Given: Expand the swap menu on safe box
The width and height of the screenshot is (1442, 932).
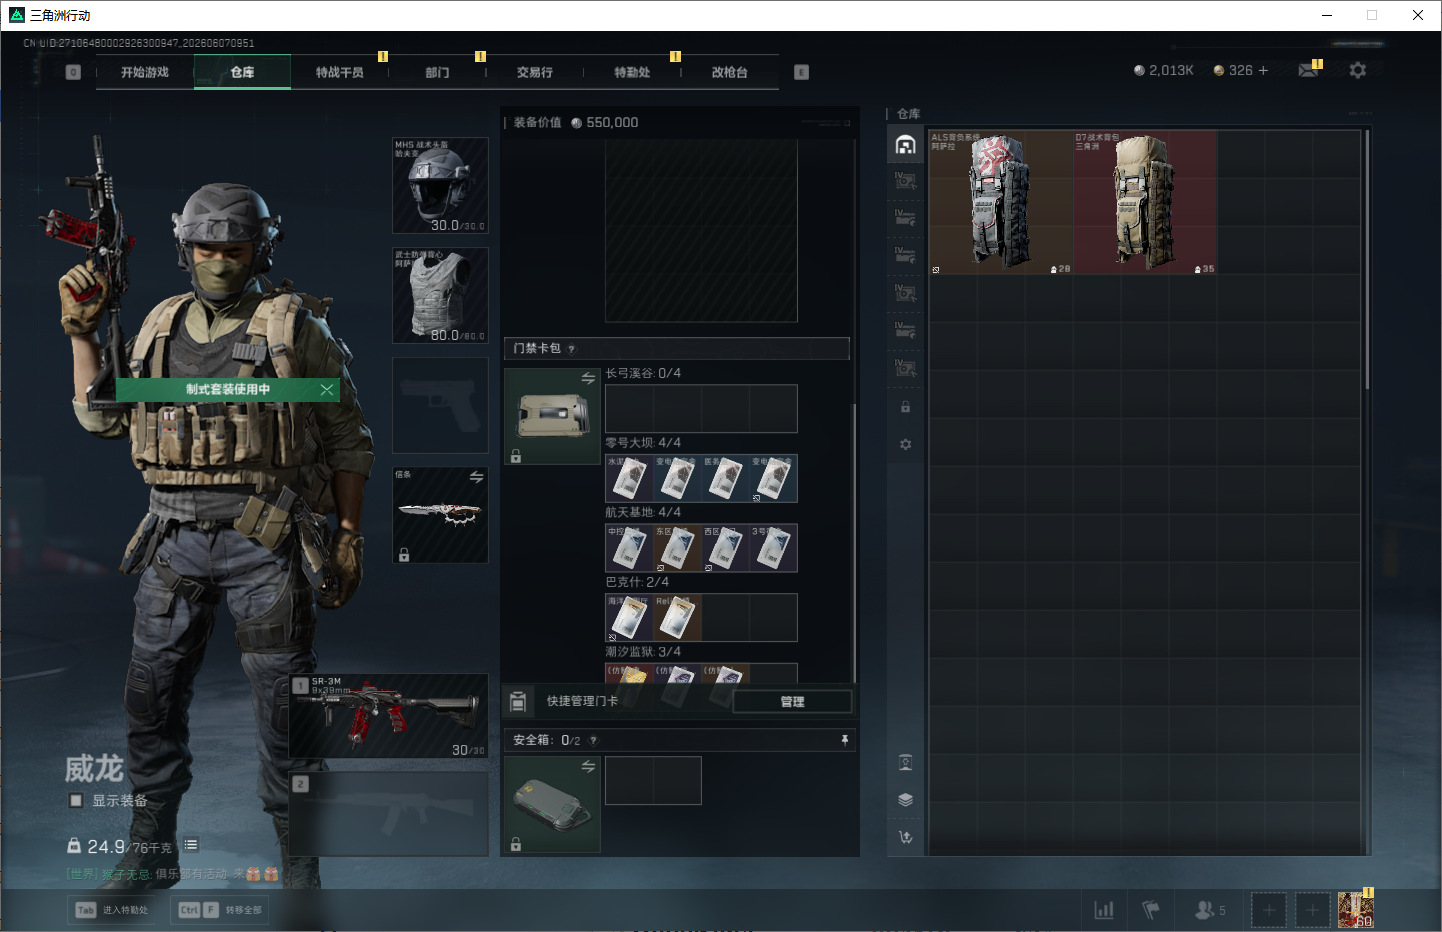Looking at the screenshot, I should (588, 766).
